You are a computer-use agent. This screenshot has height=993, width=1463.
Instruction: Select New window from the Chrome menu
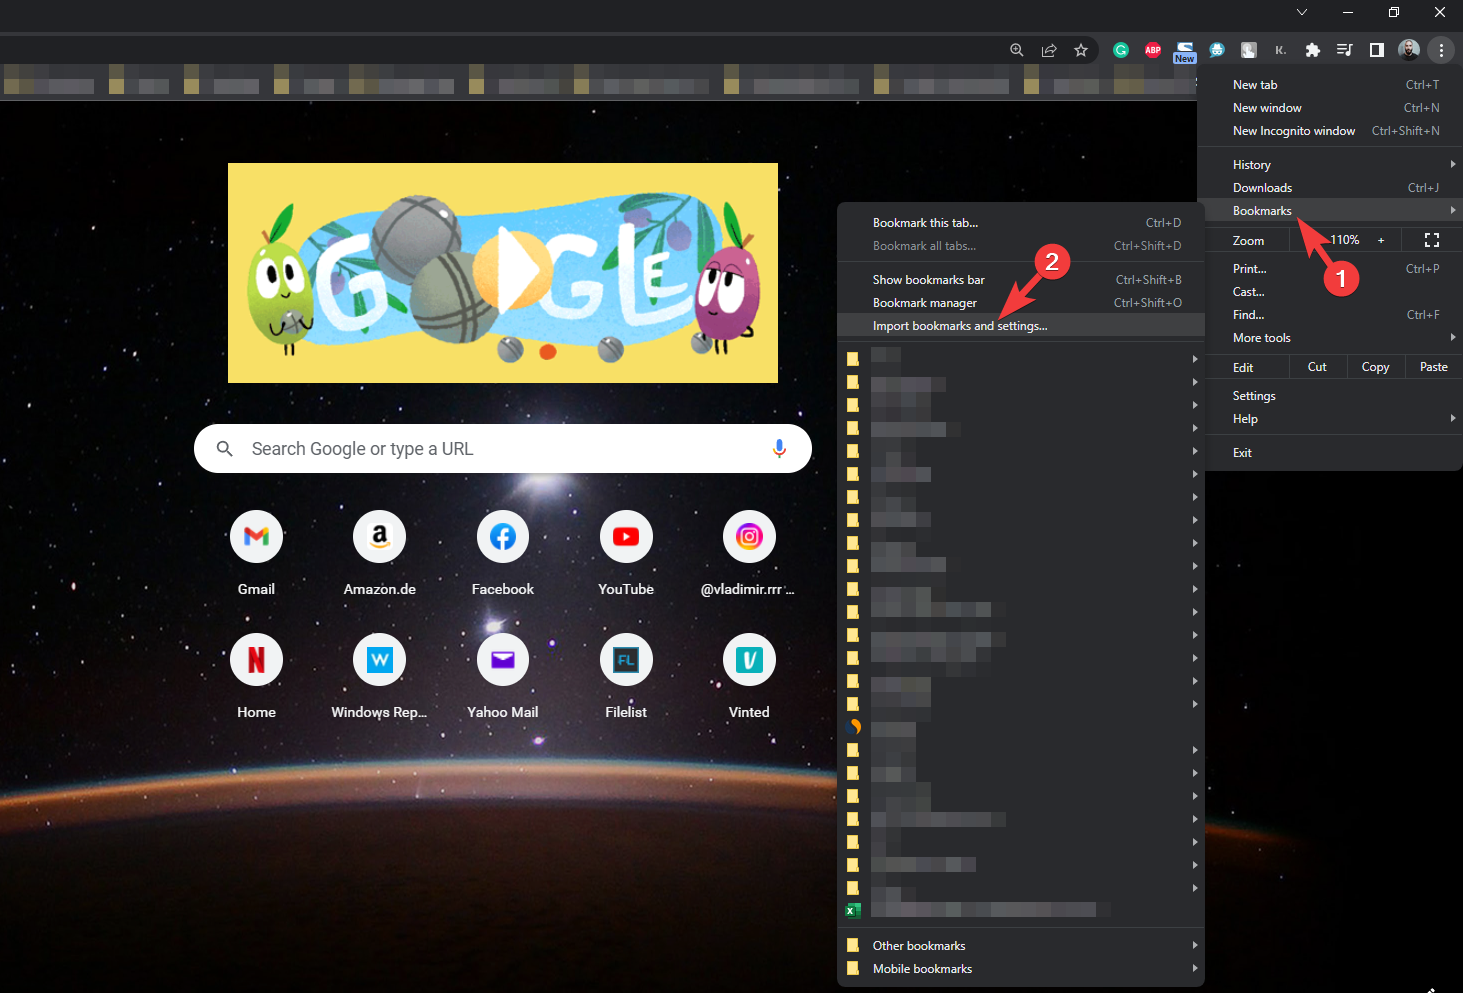[x=1330, y=108]
